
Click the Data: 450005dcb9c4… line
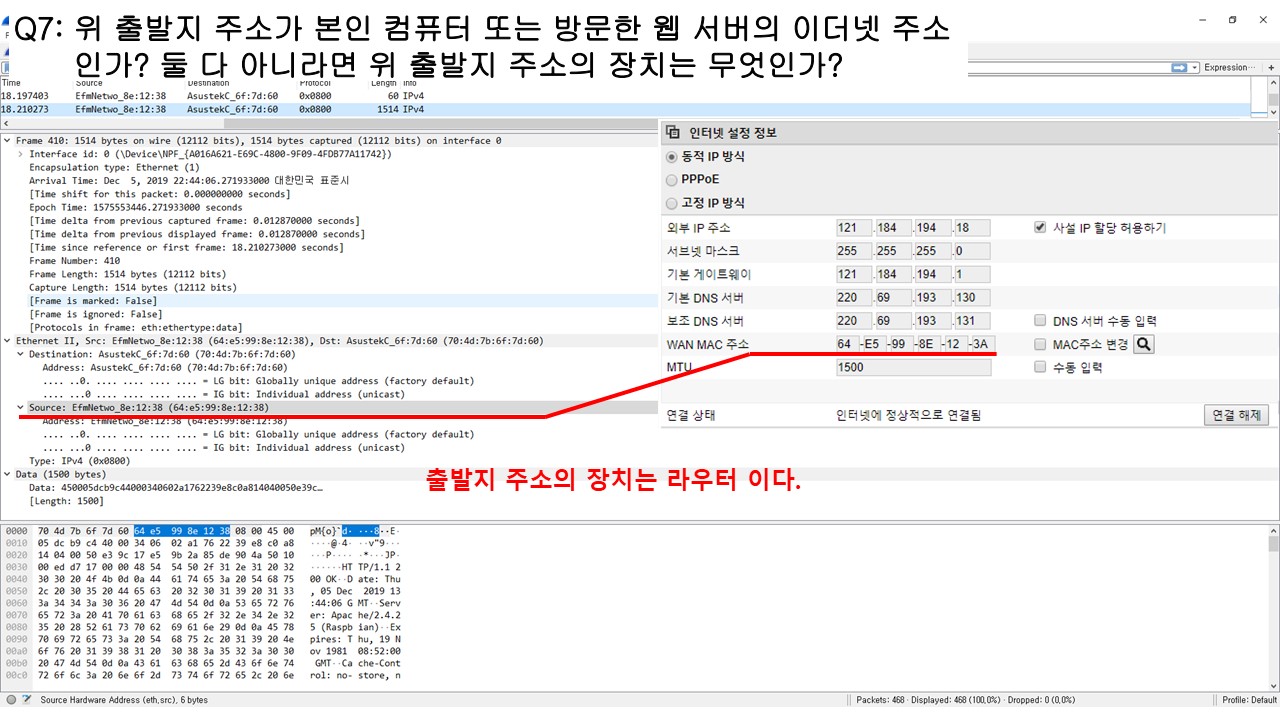point(175,487)
